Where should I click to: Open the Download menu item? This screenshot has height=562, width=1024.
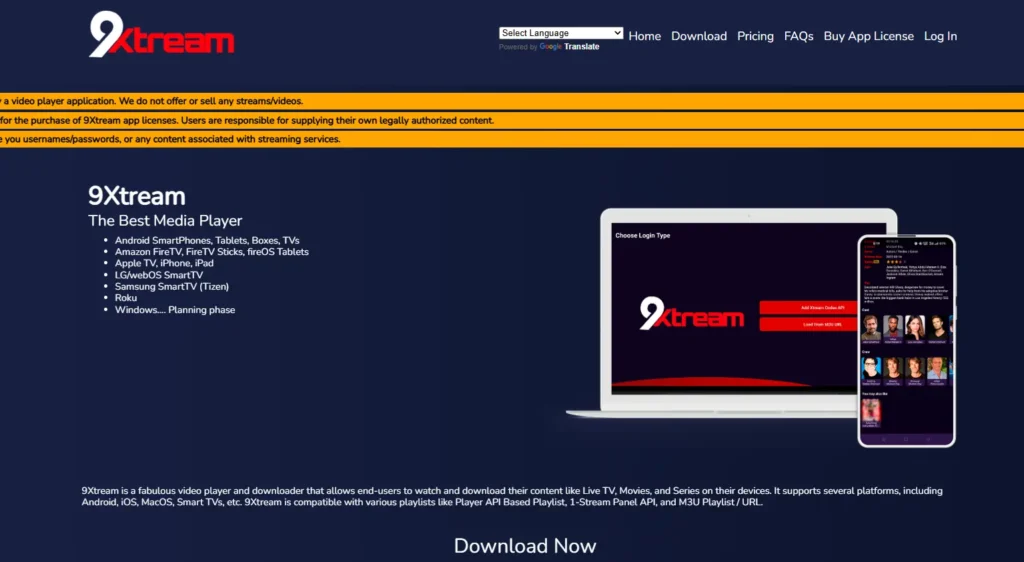tap(699, 36)
